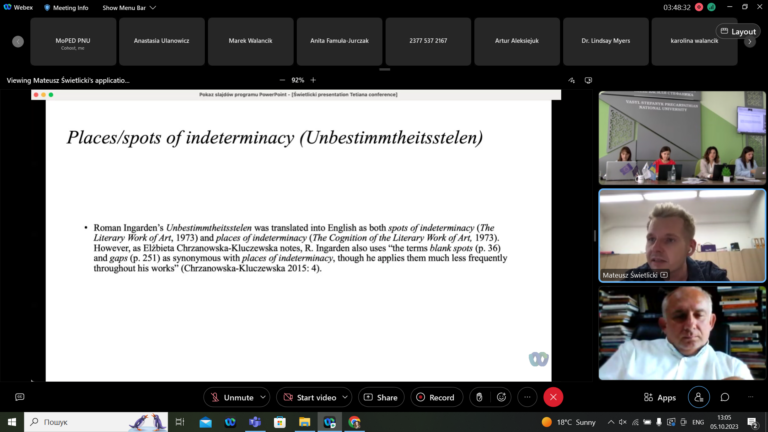The height and width of the screenshot is (432, 768).
Task: Open the participants panel icon
Action: [x=698, y=397]
